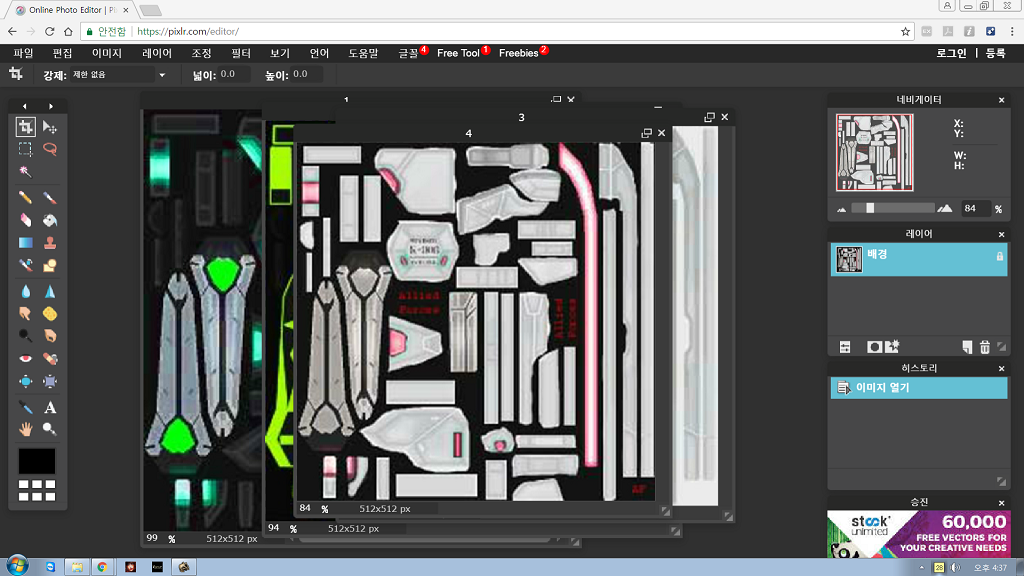Open the Freebies menu
Image resolution: width=1024 pixels, height=576 pixels.
(x=519, y=53)
